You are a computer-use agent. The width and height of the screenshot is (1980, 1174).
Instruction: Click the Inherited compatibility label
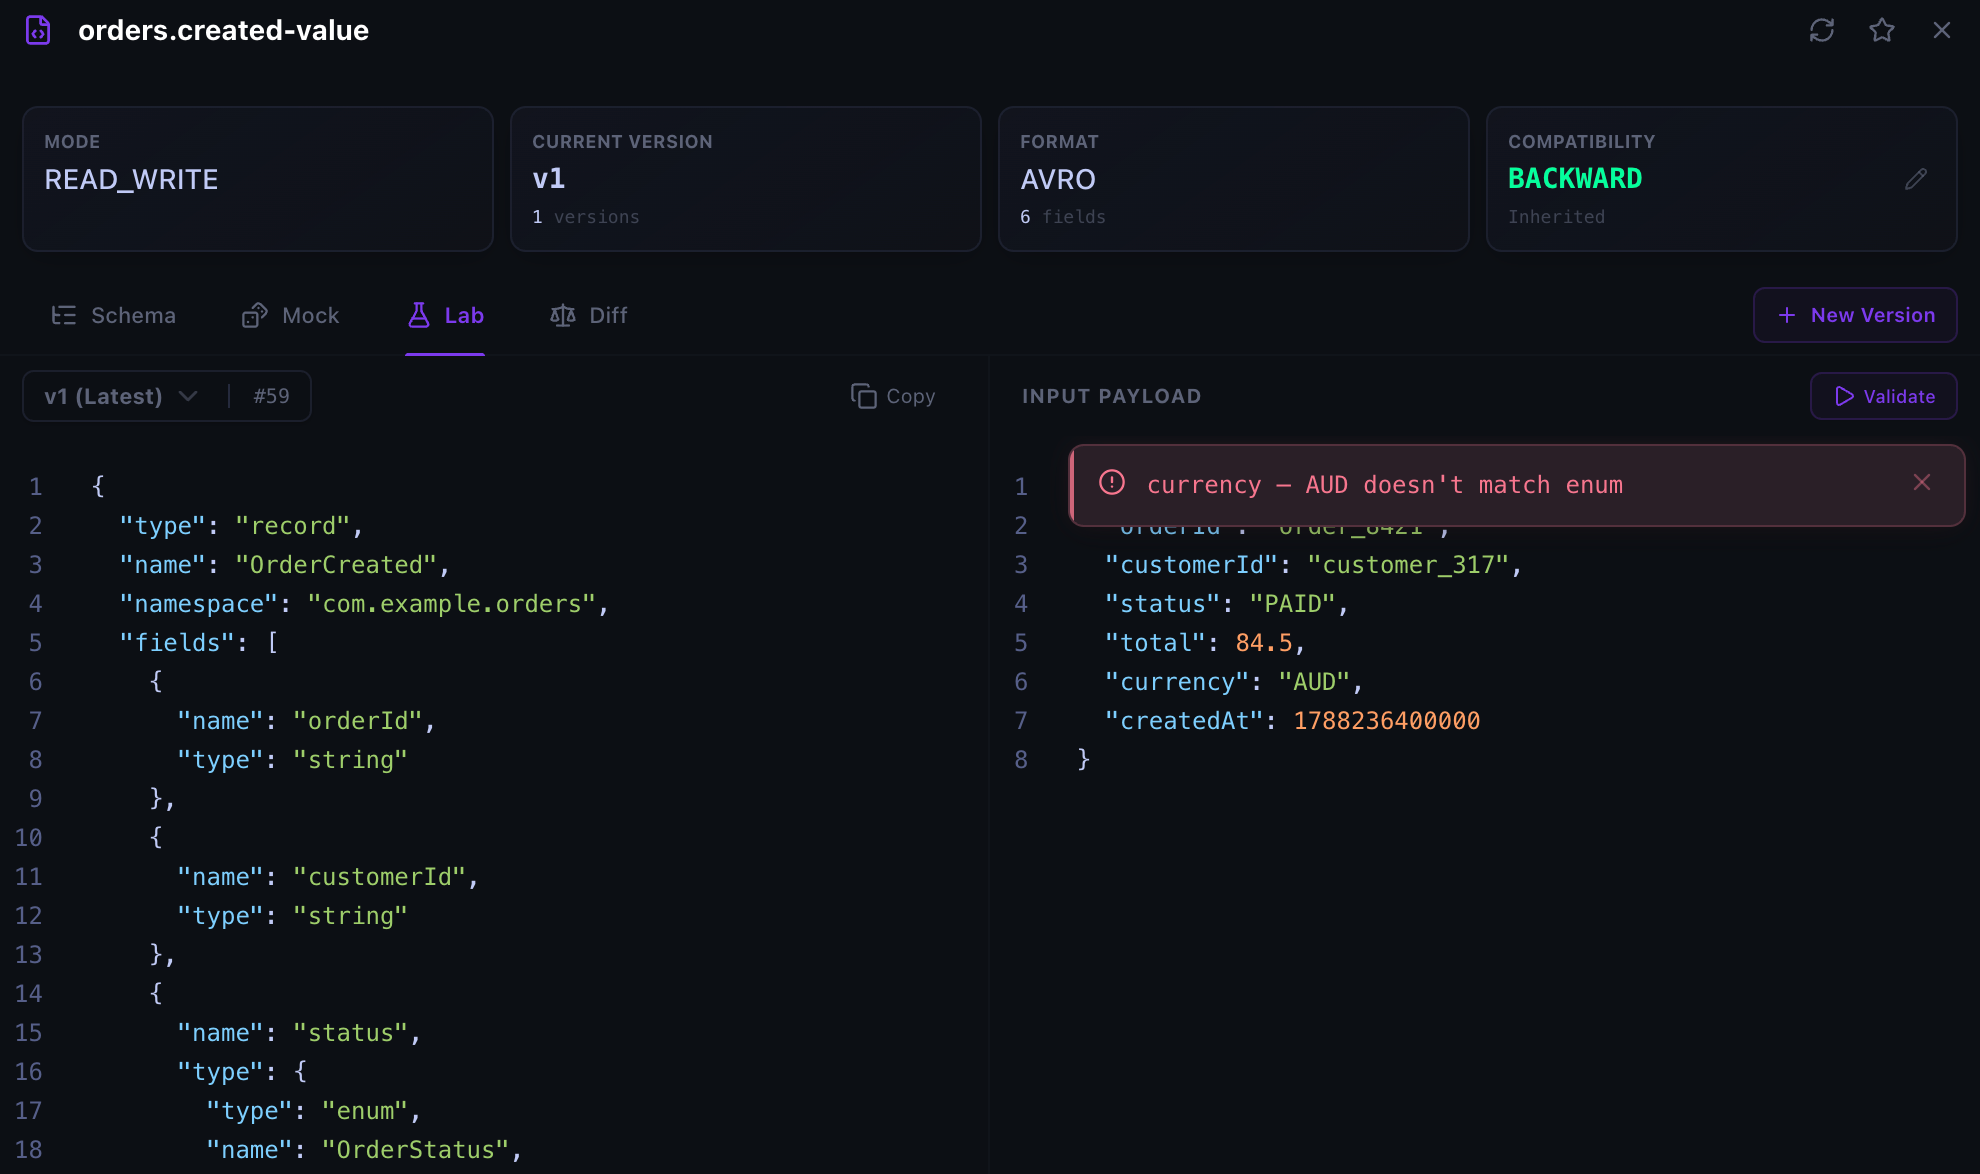(1557, 217)
